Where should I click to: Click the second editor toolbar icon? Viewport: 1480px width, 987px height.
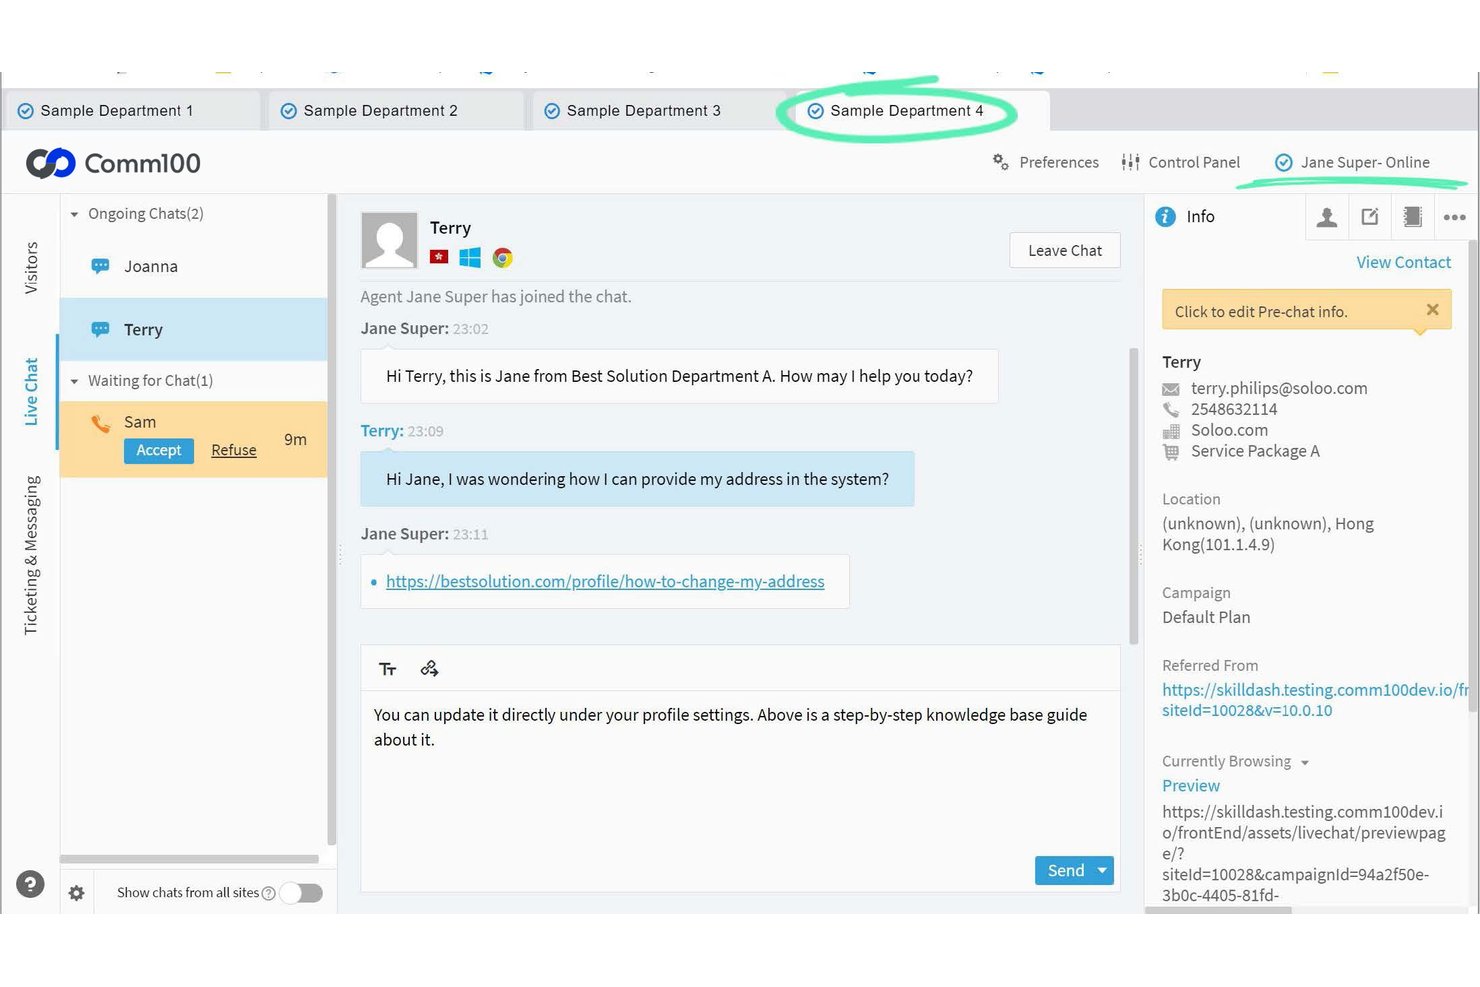[429, 668]
